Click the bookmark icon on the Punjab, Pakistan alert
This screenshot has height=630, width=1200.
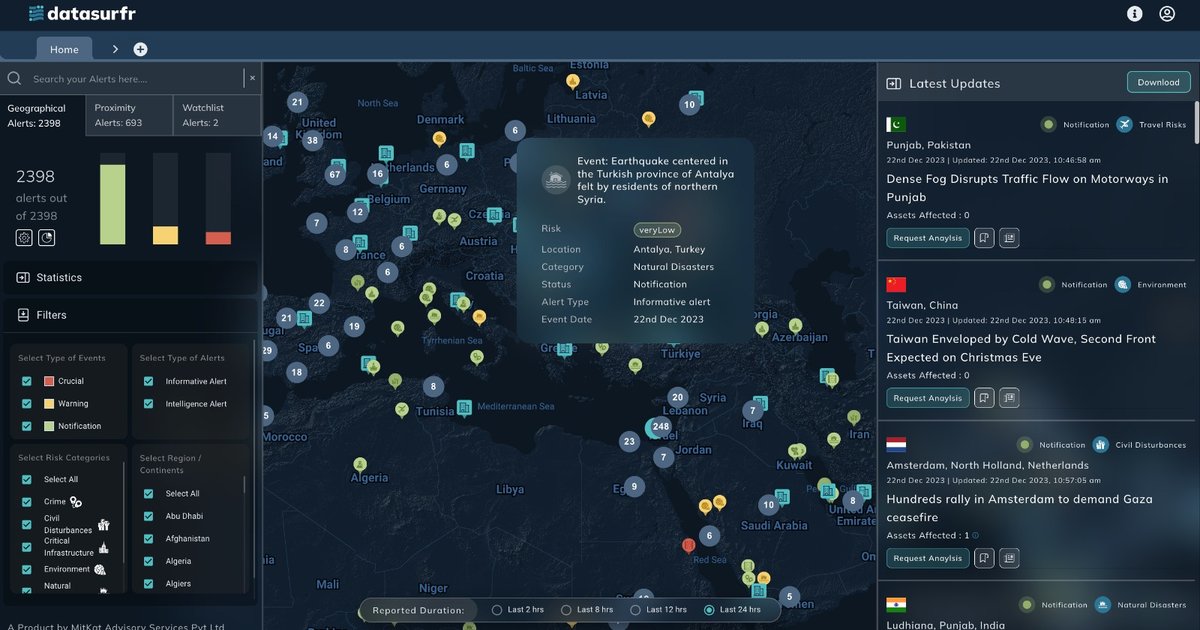[984, 238]
